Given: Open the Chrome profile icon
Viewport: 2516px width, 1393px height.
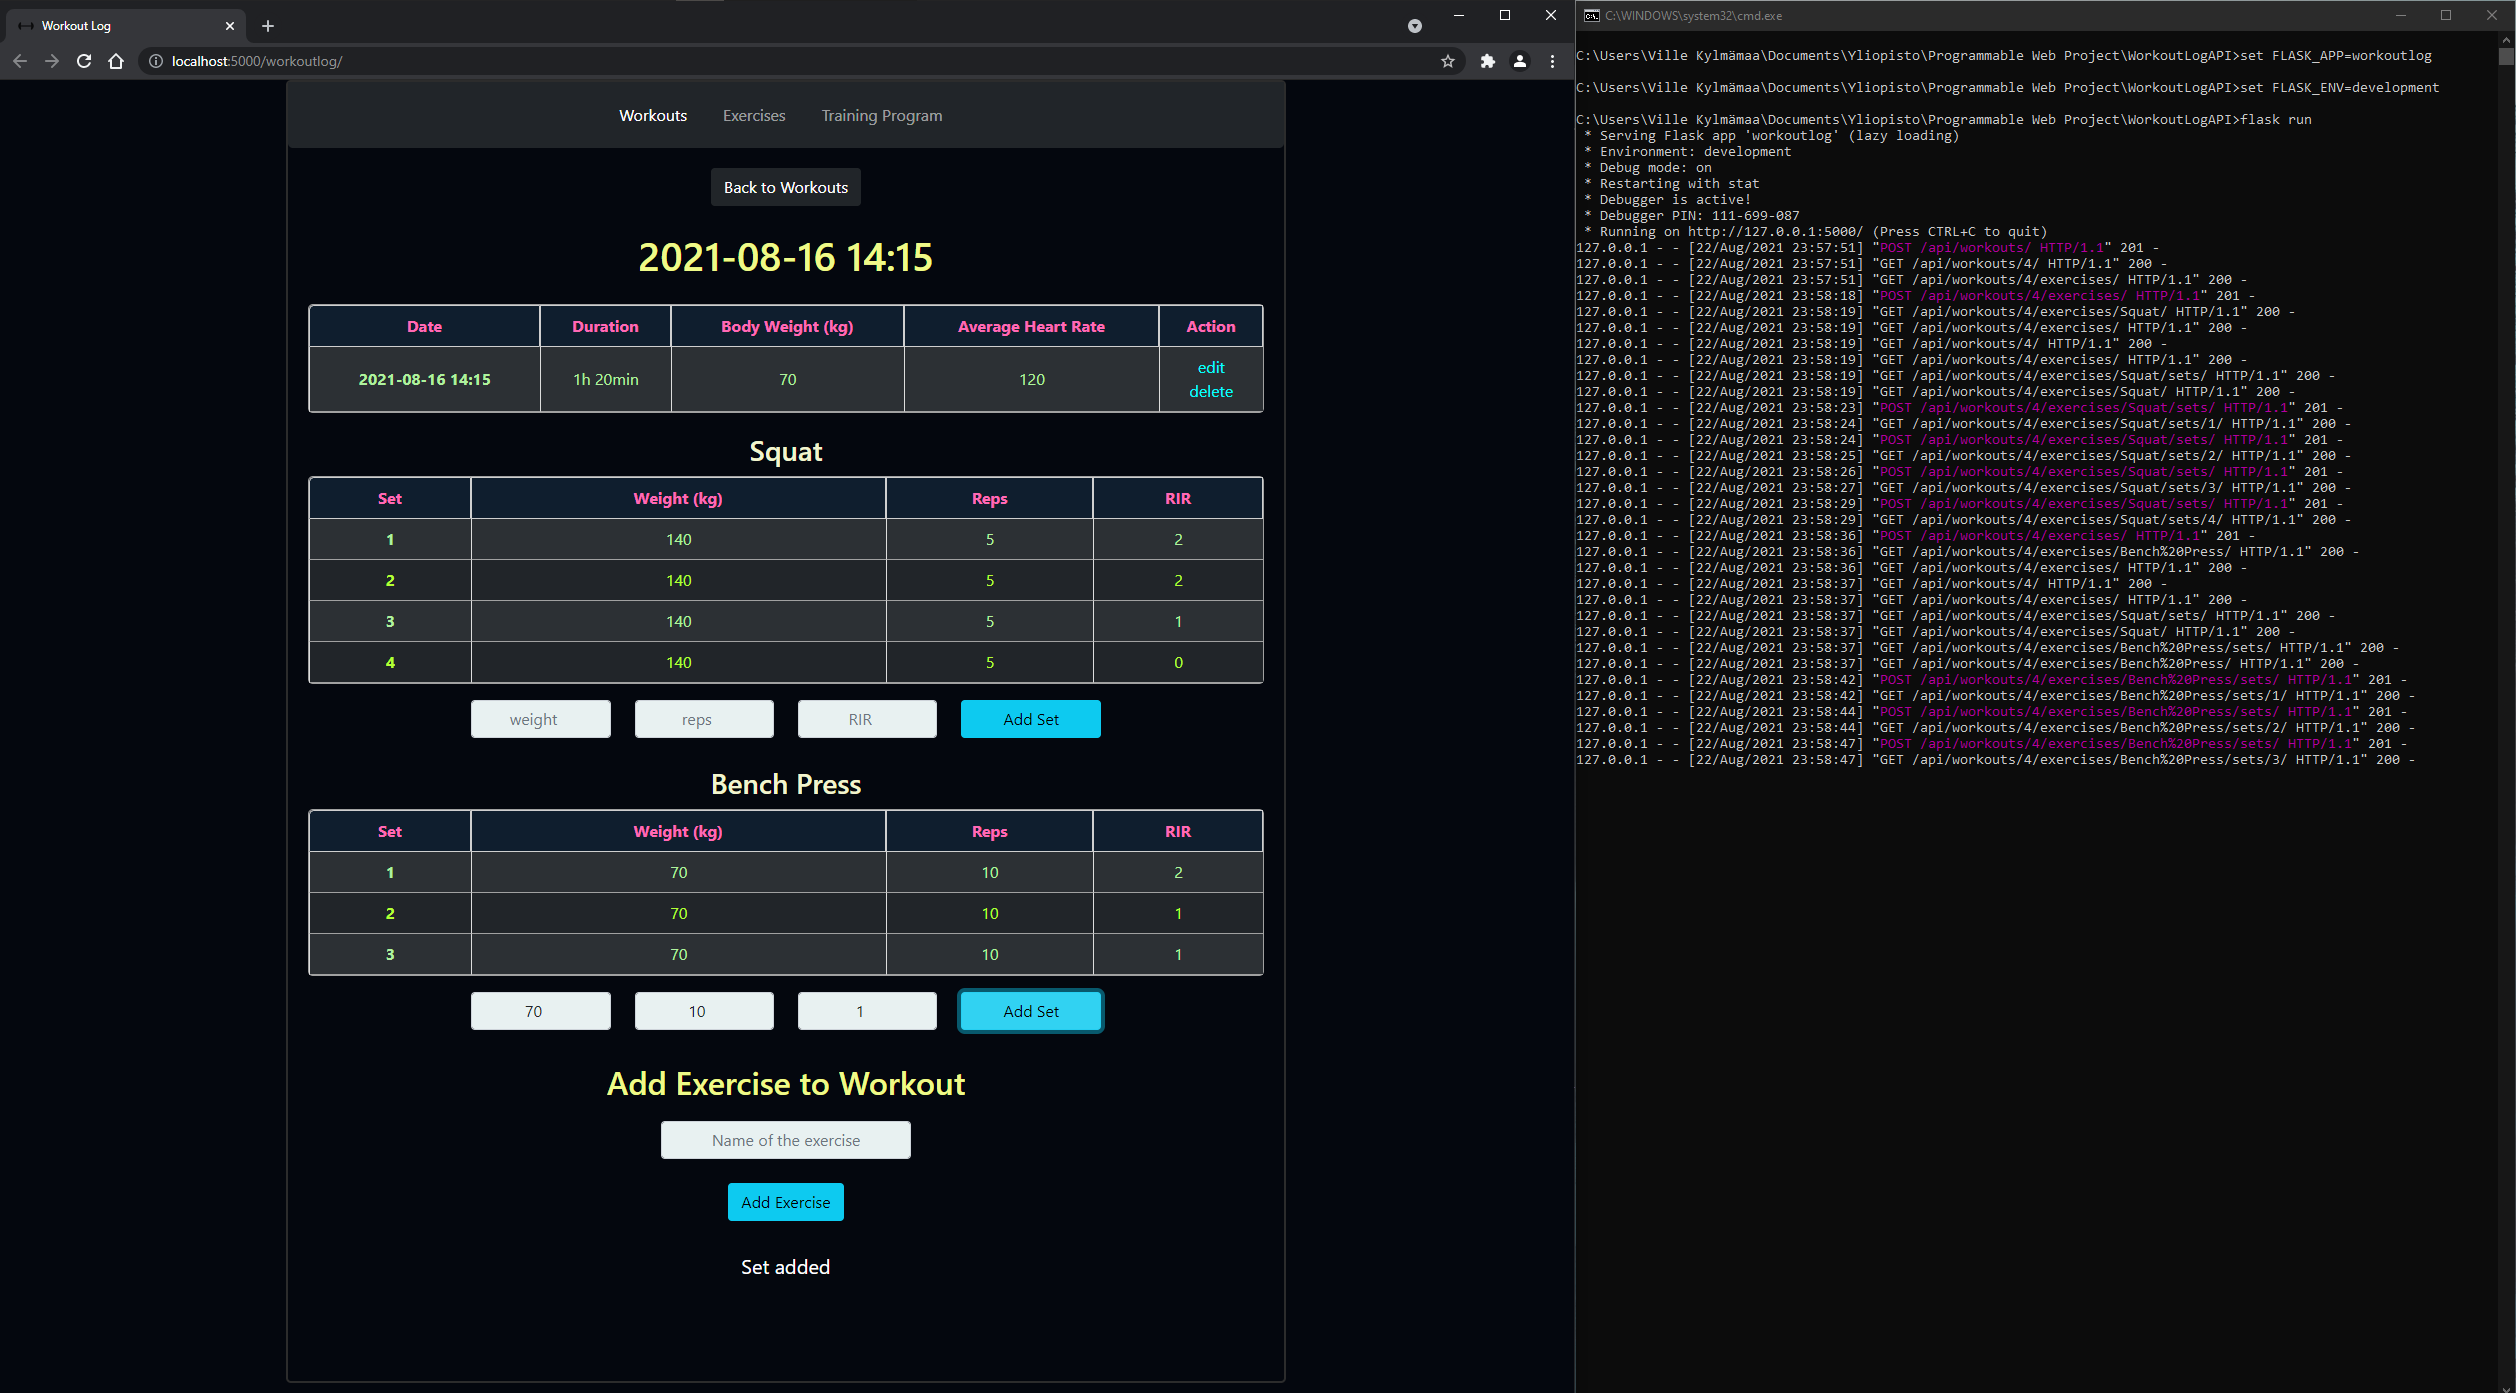Looking at the screenshot, I should pyautogui.click(x=1519, y=61).
